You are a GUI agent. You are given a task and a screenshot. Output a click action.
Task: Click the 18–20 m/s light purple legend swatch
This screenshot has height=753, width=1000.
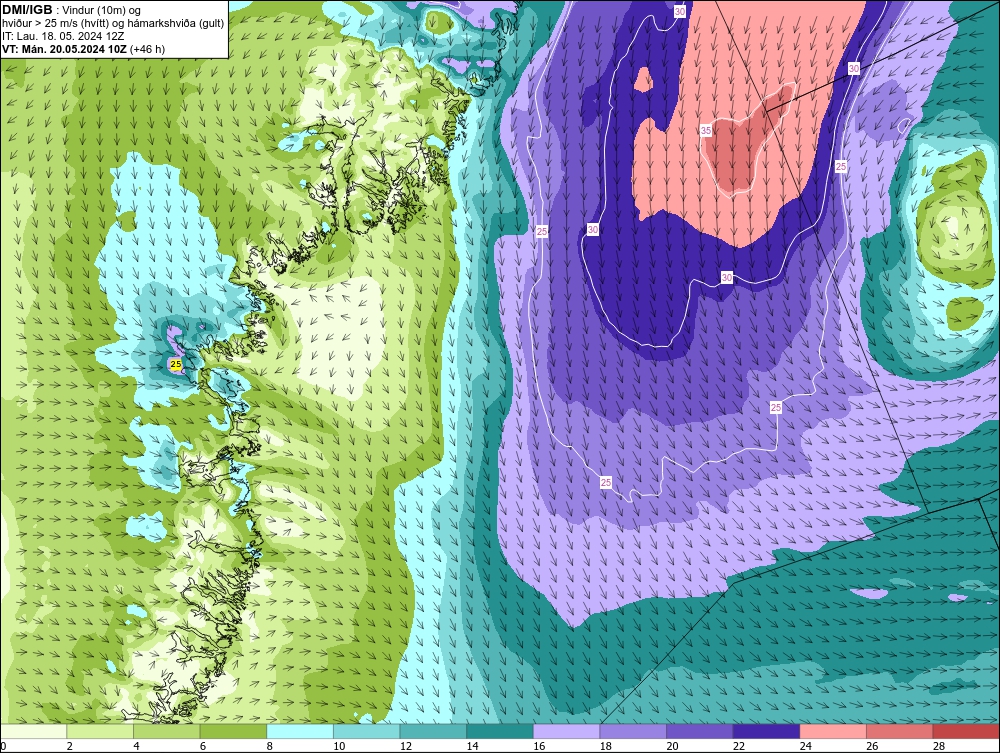633,731
